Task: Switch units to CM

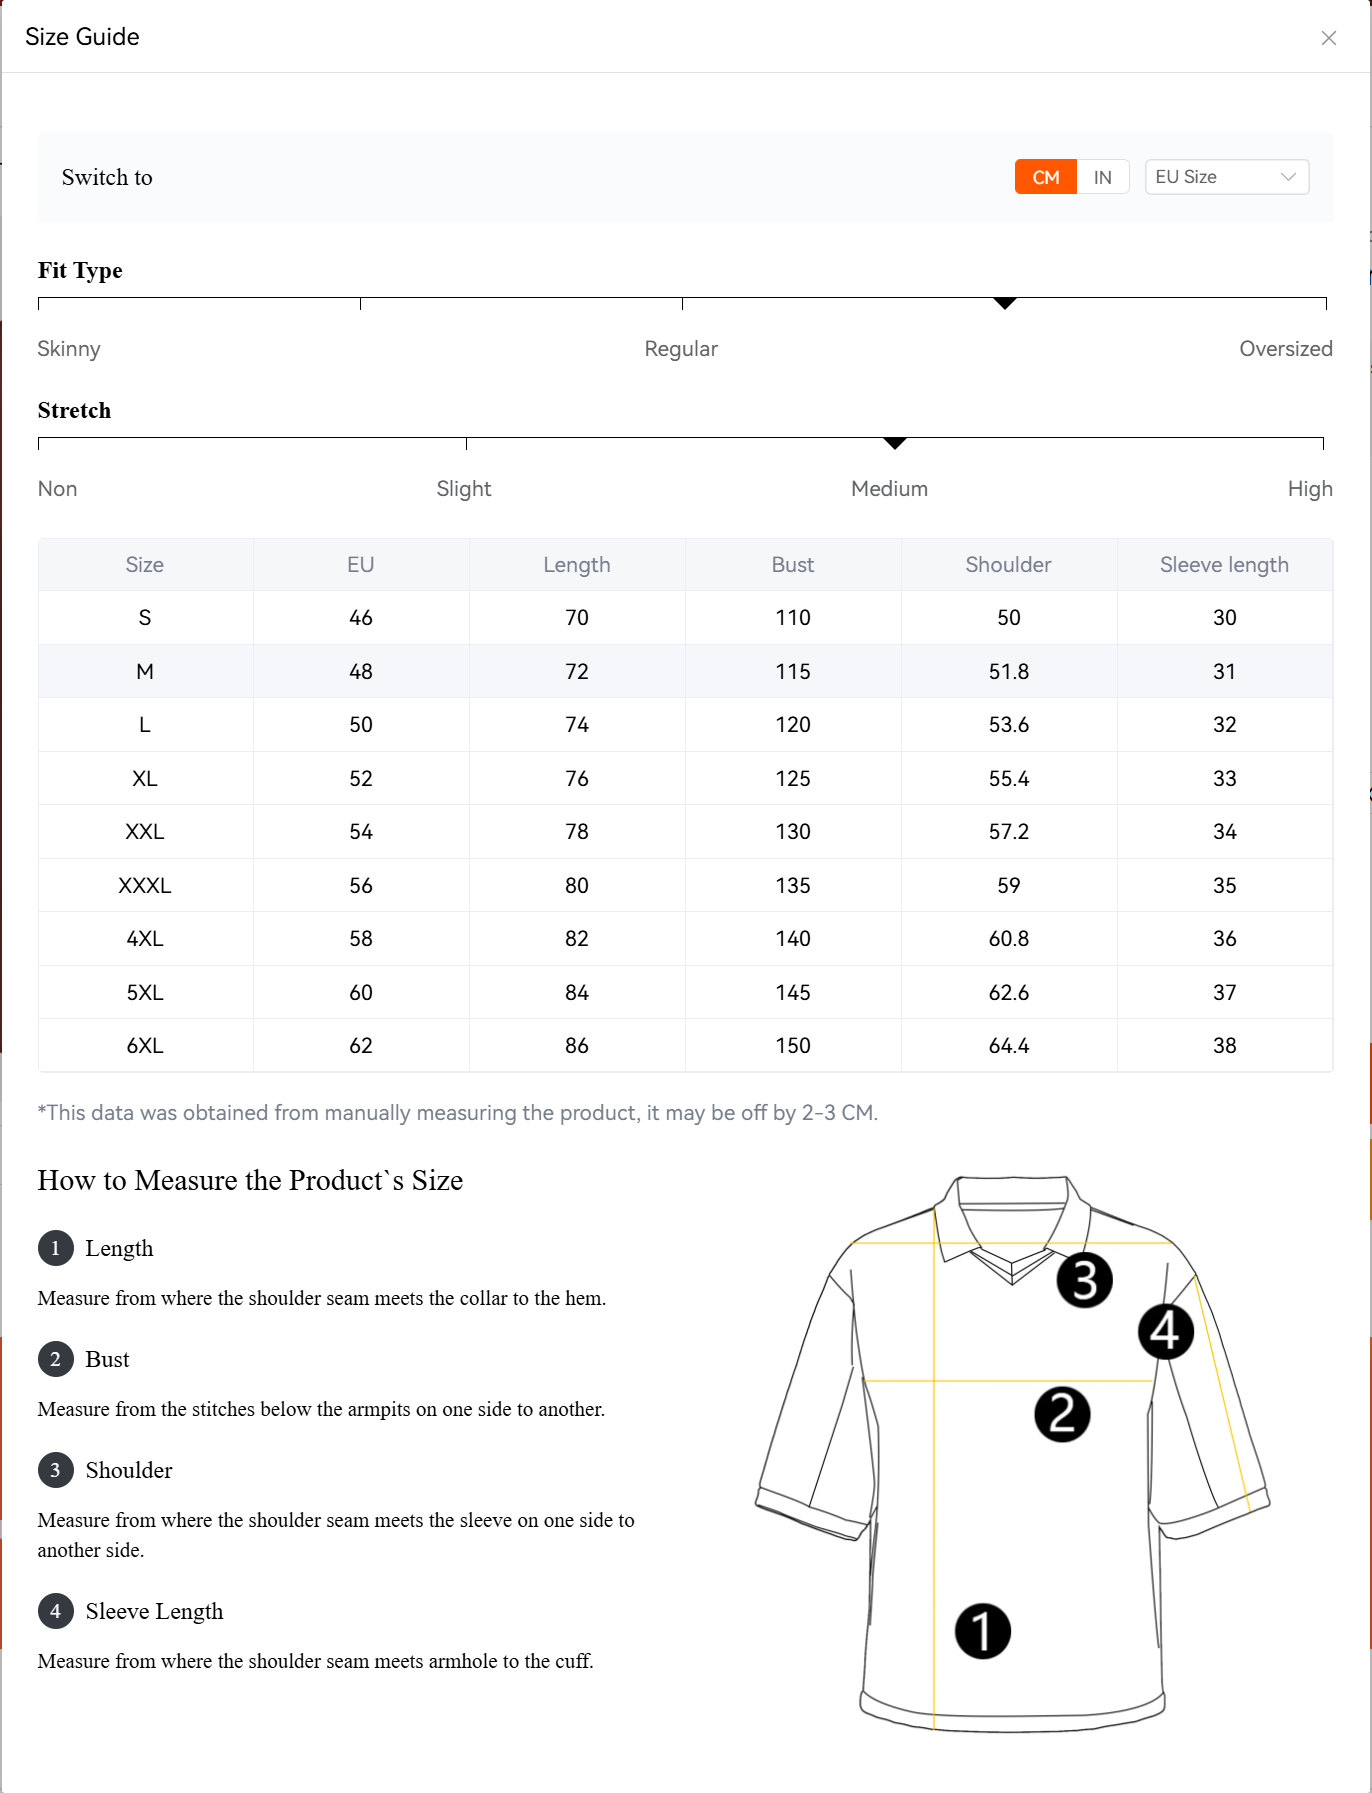Action: tap(1045, 177)
